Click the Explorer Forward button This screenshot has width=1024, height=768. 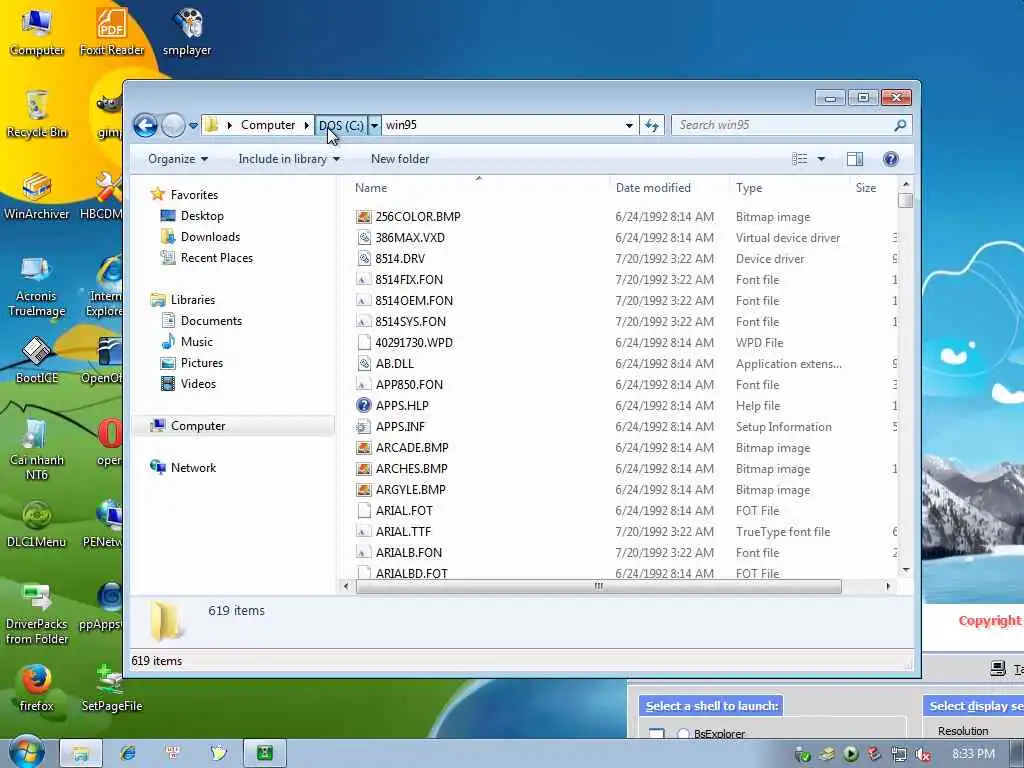click(x=173, y=125)
